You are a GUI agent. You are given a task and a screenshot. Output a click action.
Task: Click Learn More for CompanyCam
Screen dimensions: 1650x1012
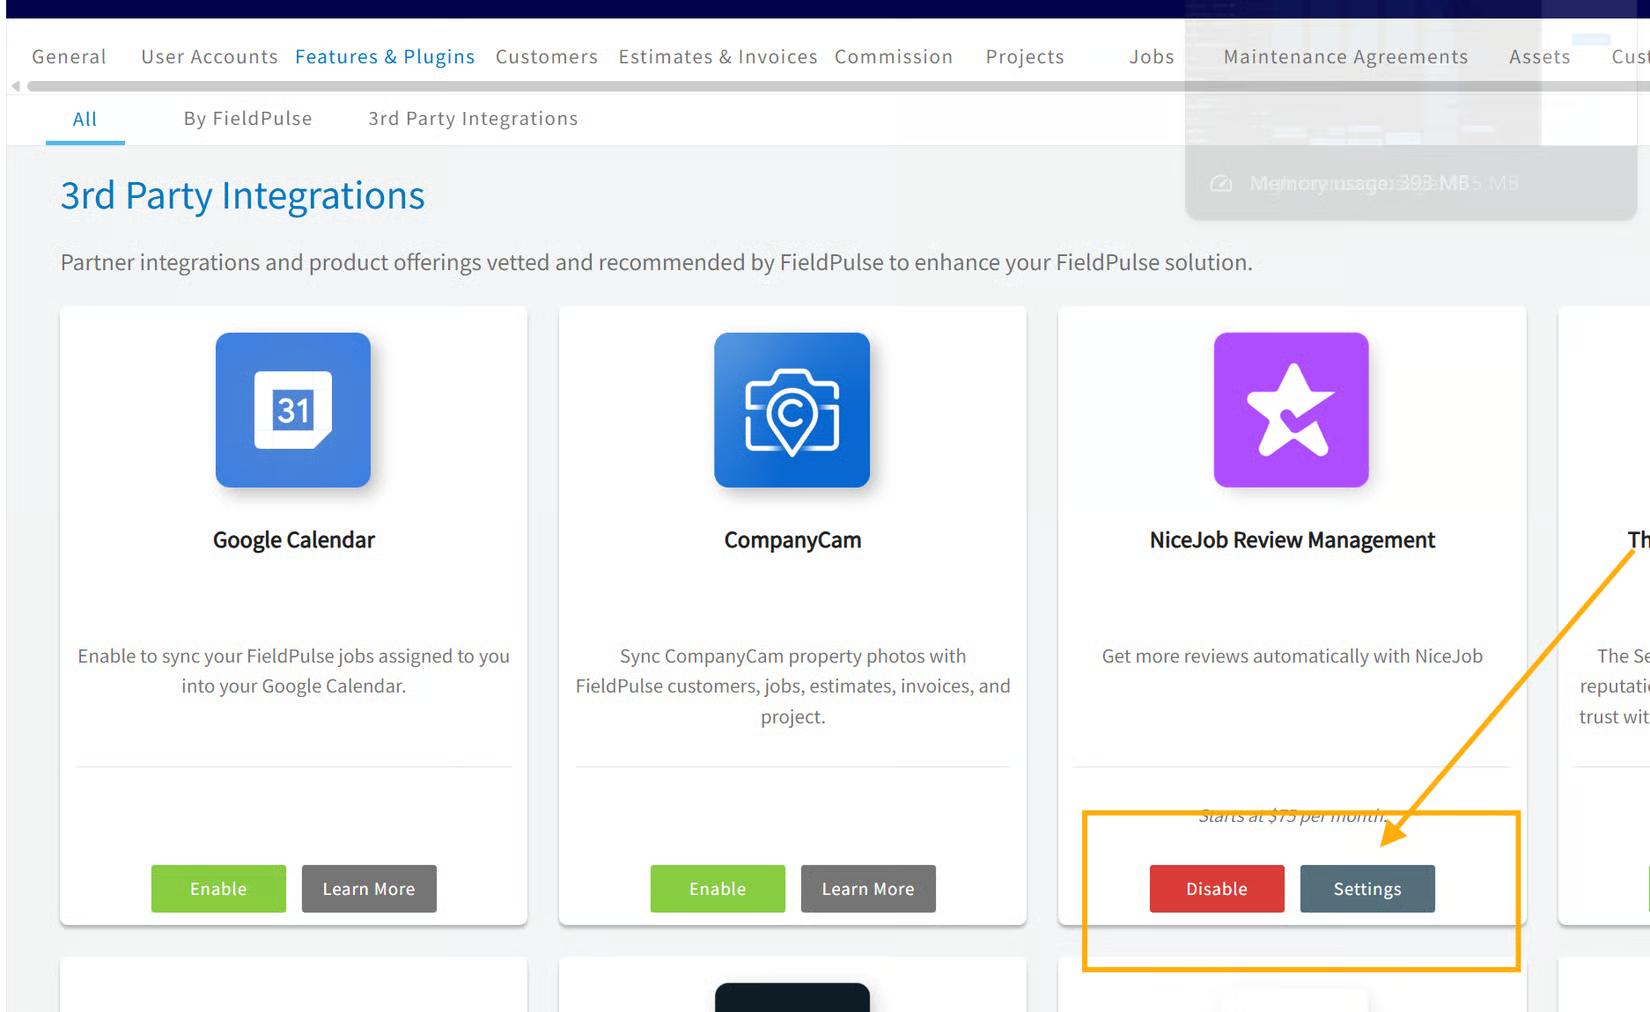(868, 889)
